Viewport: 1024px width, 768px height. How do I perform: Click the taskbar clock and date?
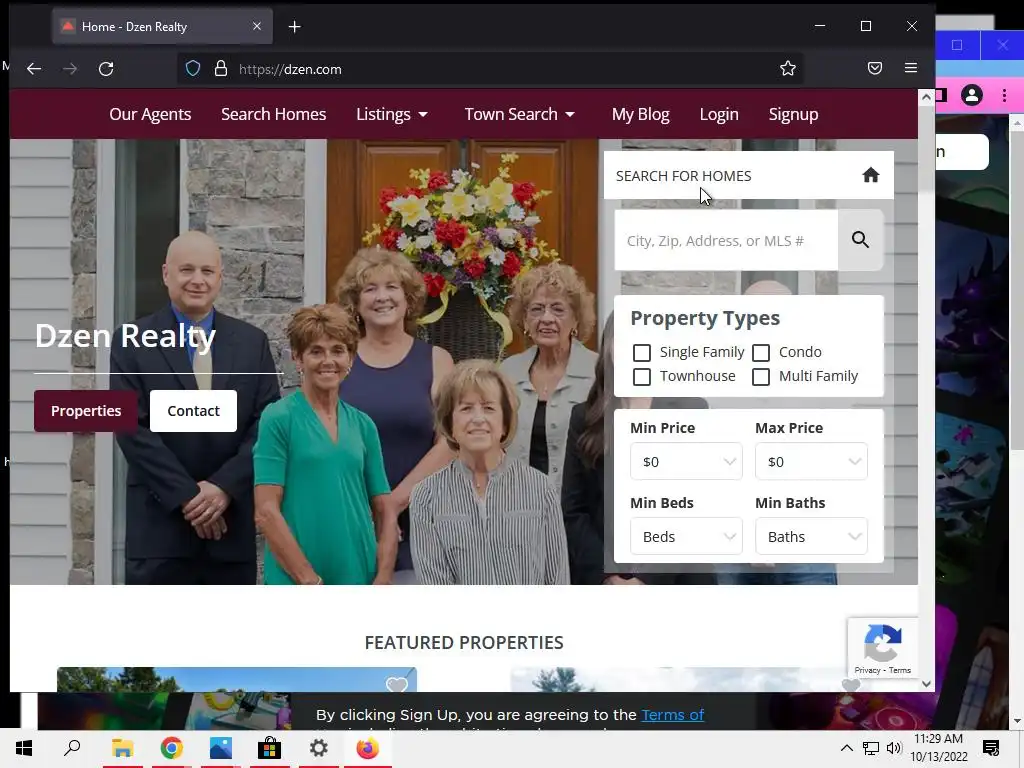[x=938, y=748]
